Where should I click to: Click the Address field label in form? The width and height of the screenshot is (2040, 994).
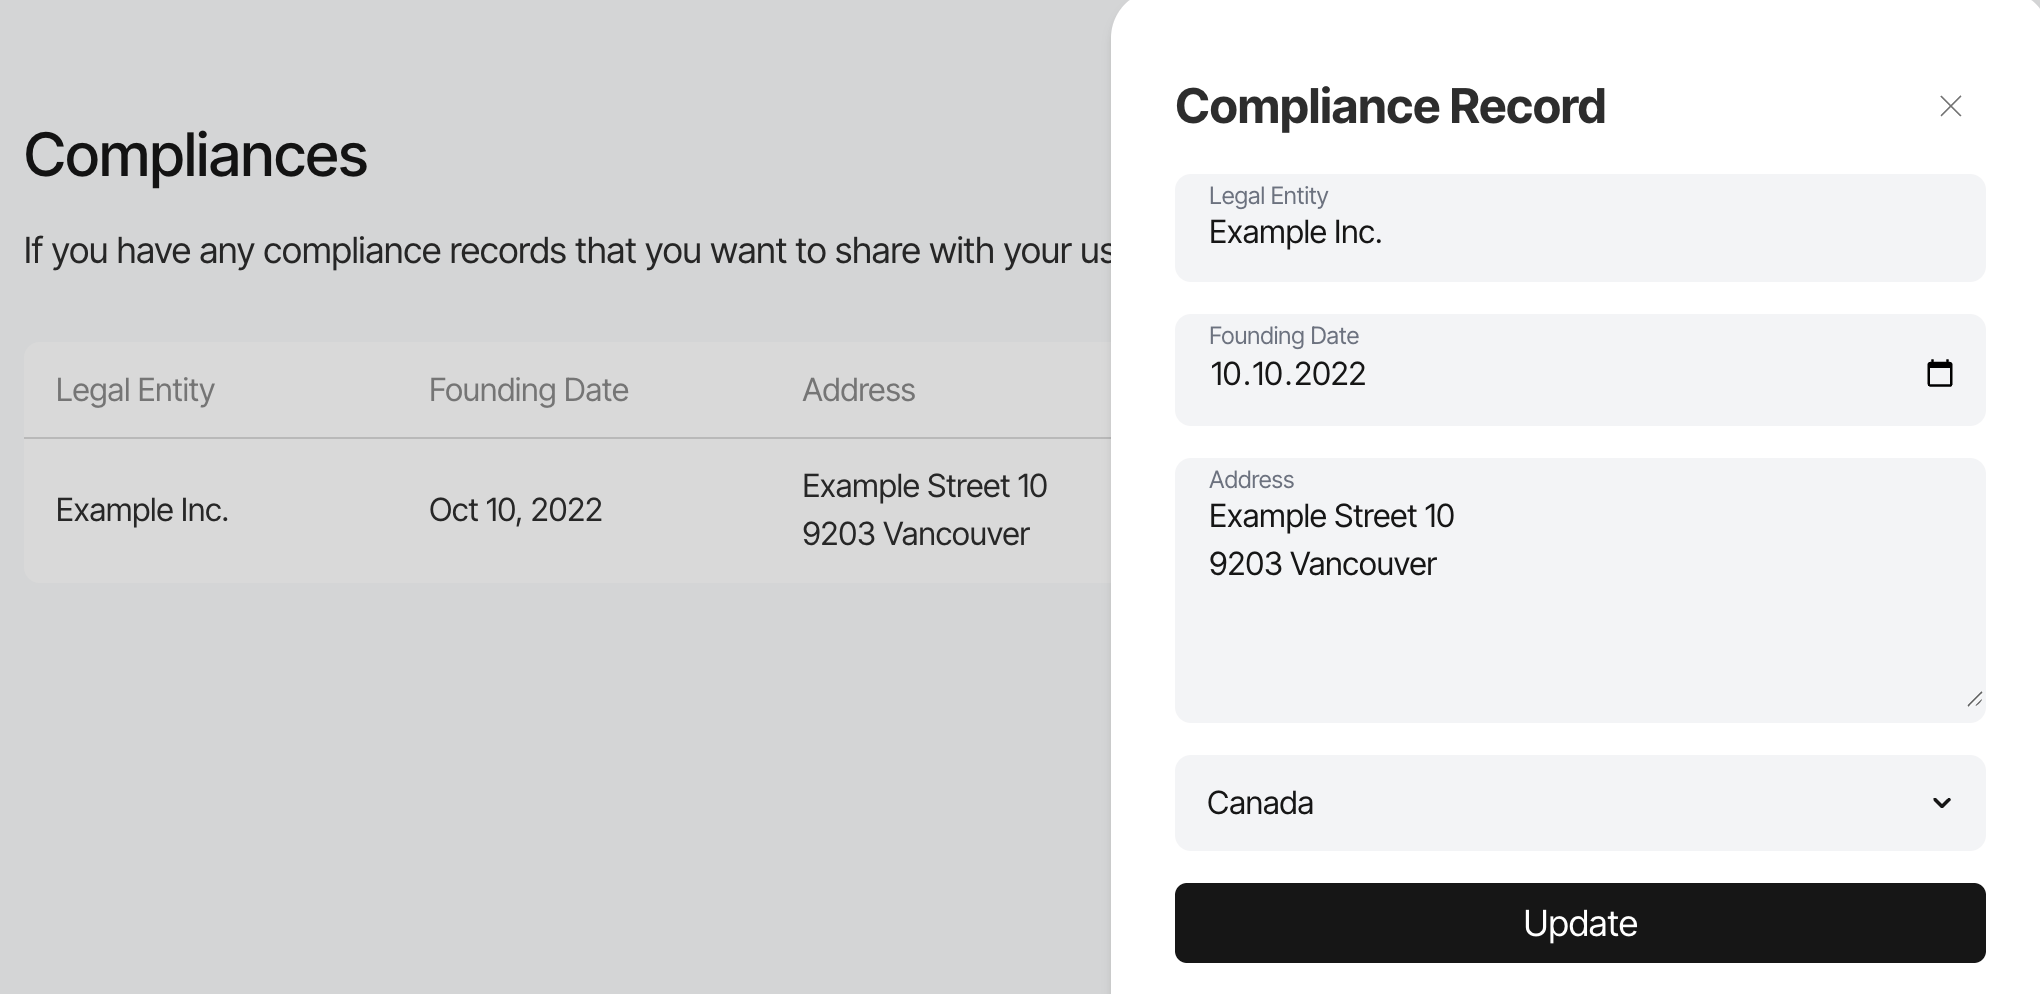point(1251,480)
